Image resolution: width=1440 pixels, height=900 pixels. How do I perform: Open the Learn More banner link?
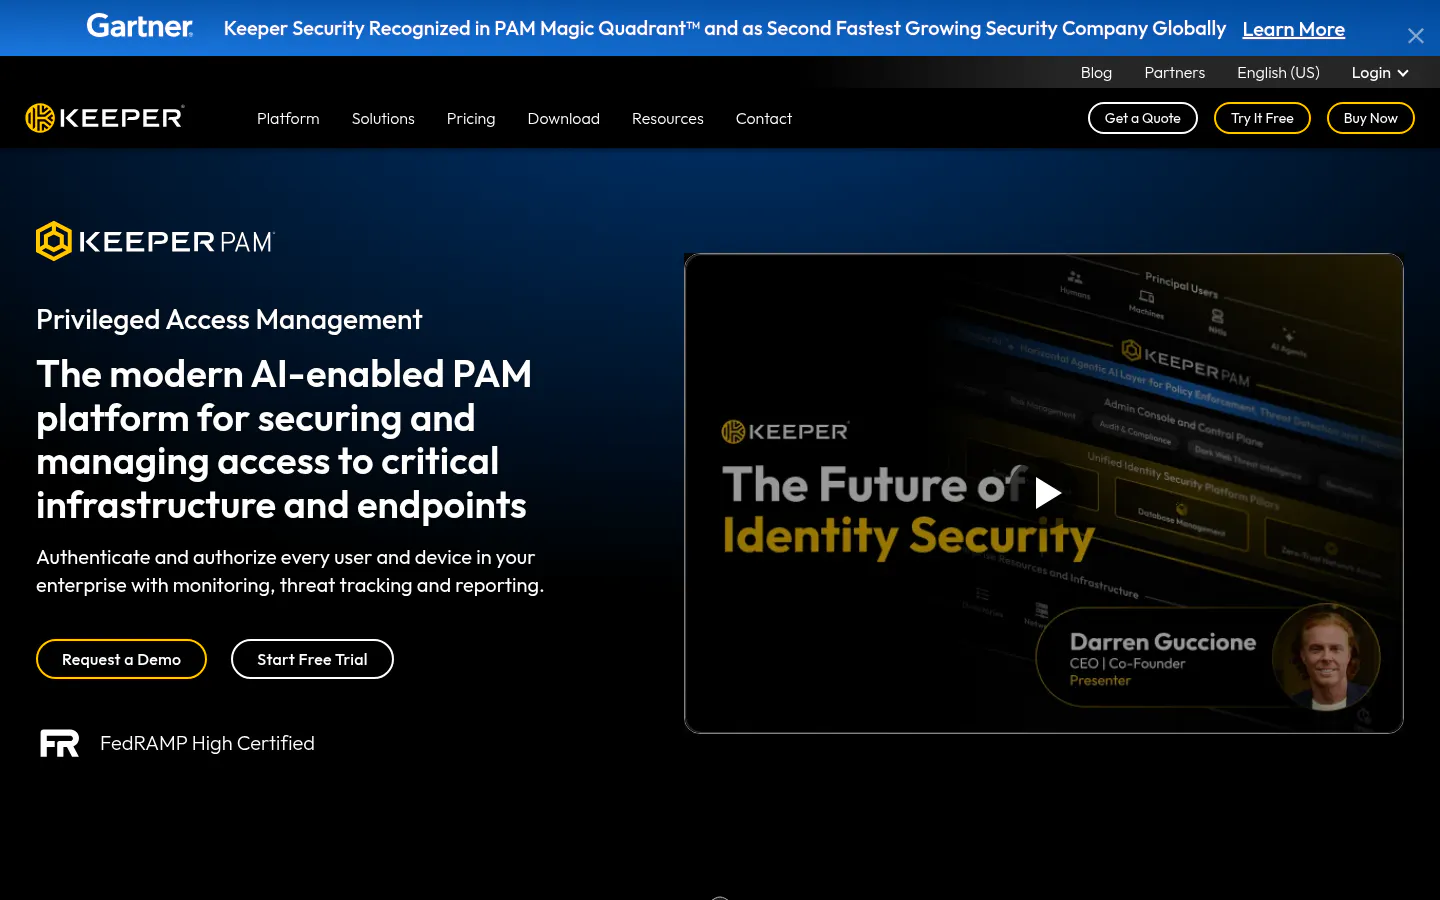click(1293, 29)
